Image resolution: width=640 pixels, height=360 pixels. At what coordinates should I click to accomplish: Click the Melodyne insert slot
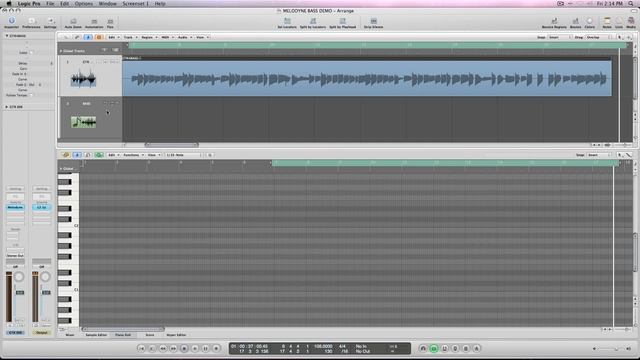pyautogui.click(x=15, y=207)
